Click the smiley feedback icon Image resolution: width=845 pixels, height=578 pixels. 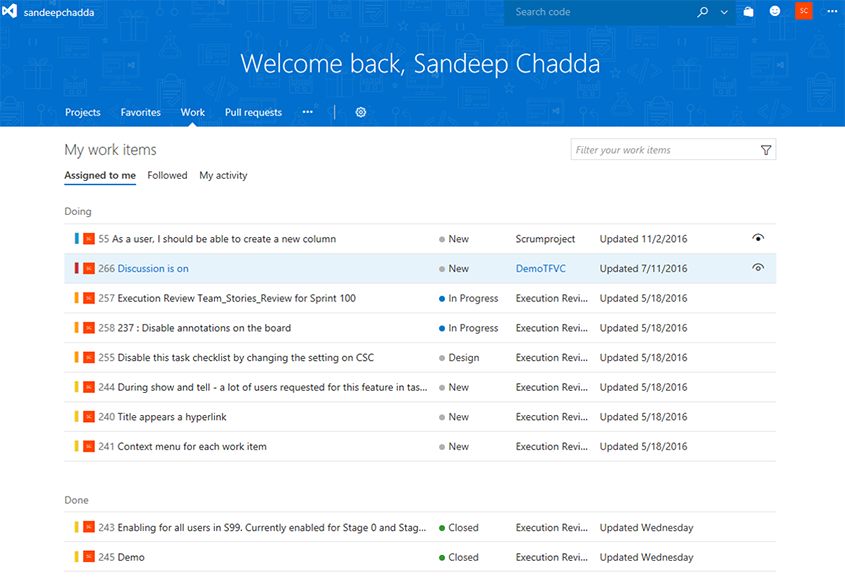click(775, 12)
